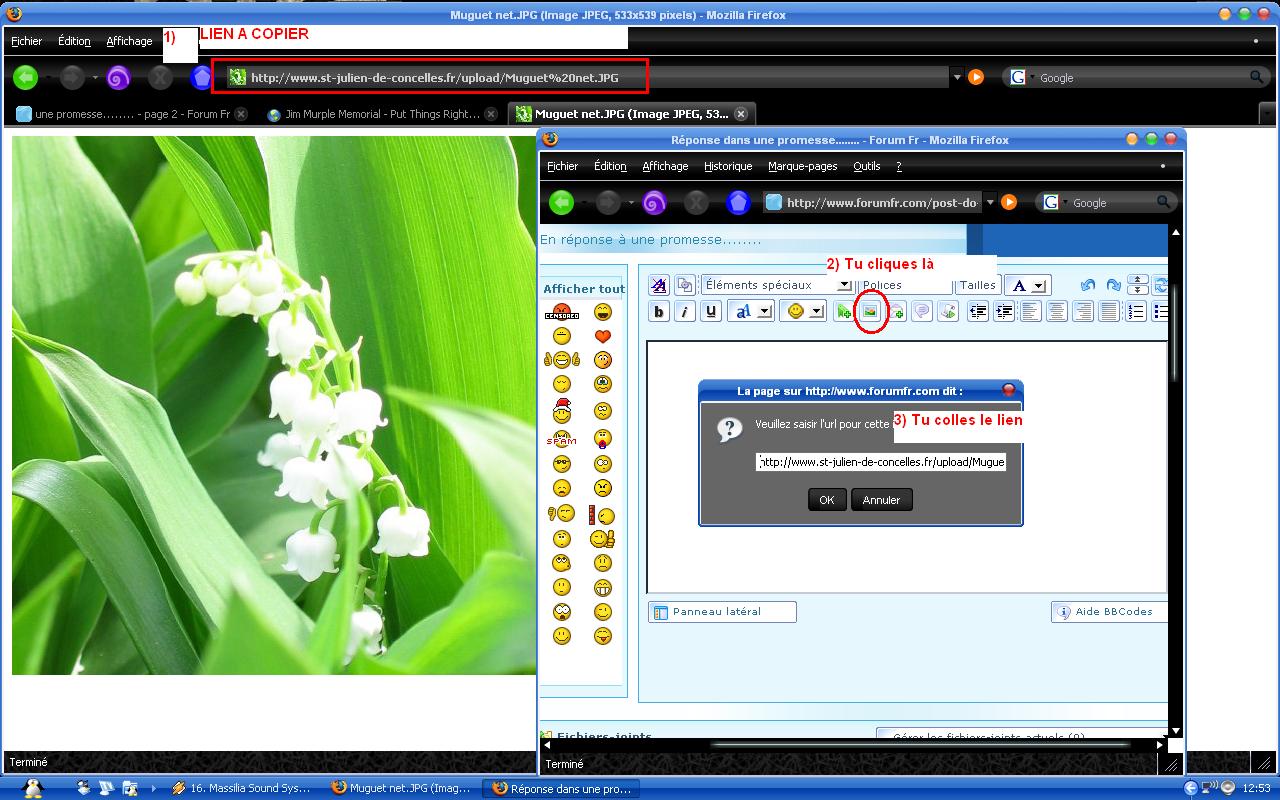Click the align left icon in the editor
Screen dimensions: 1280x800
(1031, 312)
